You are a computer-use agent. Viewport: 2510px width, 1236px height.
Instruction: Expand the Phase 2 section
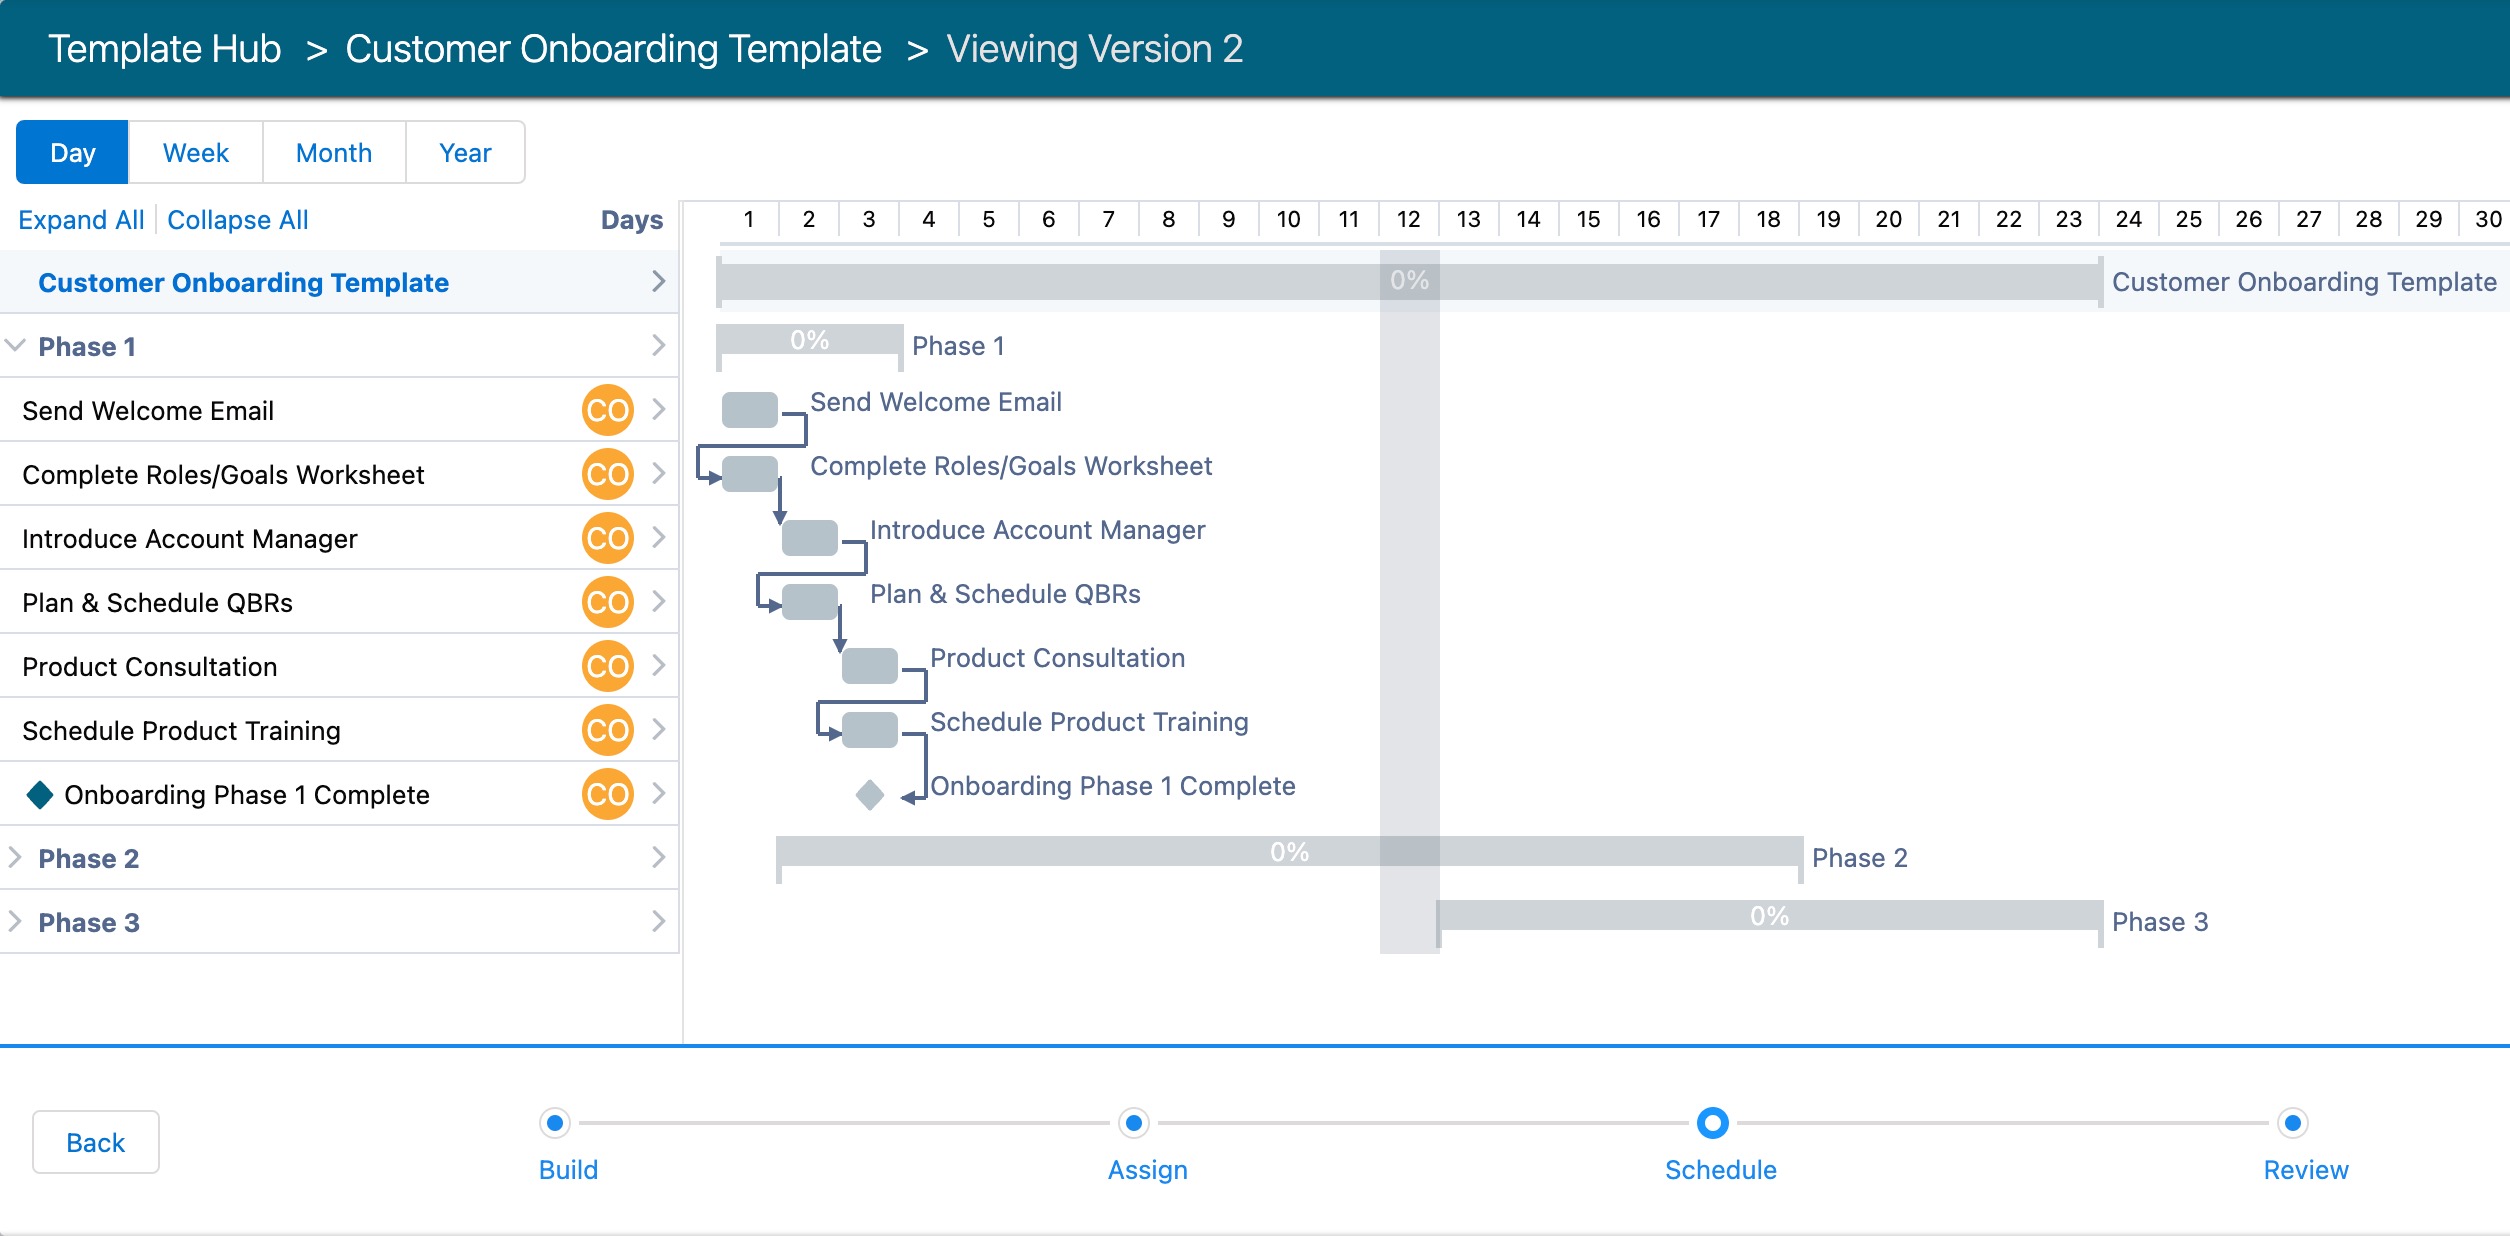[x=14, y=858]
